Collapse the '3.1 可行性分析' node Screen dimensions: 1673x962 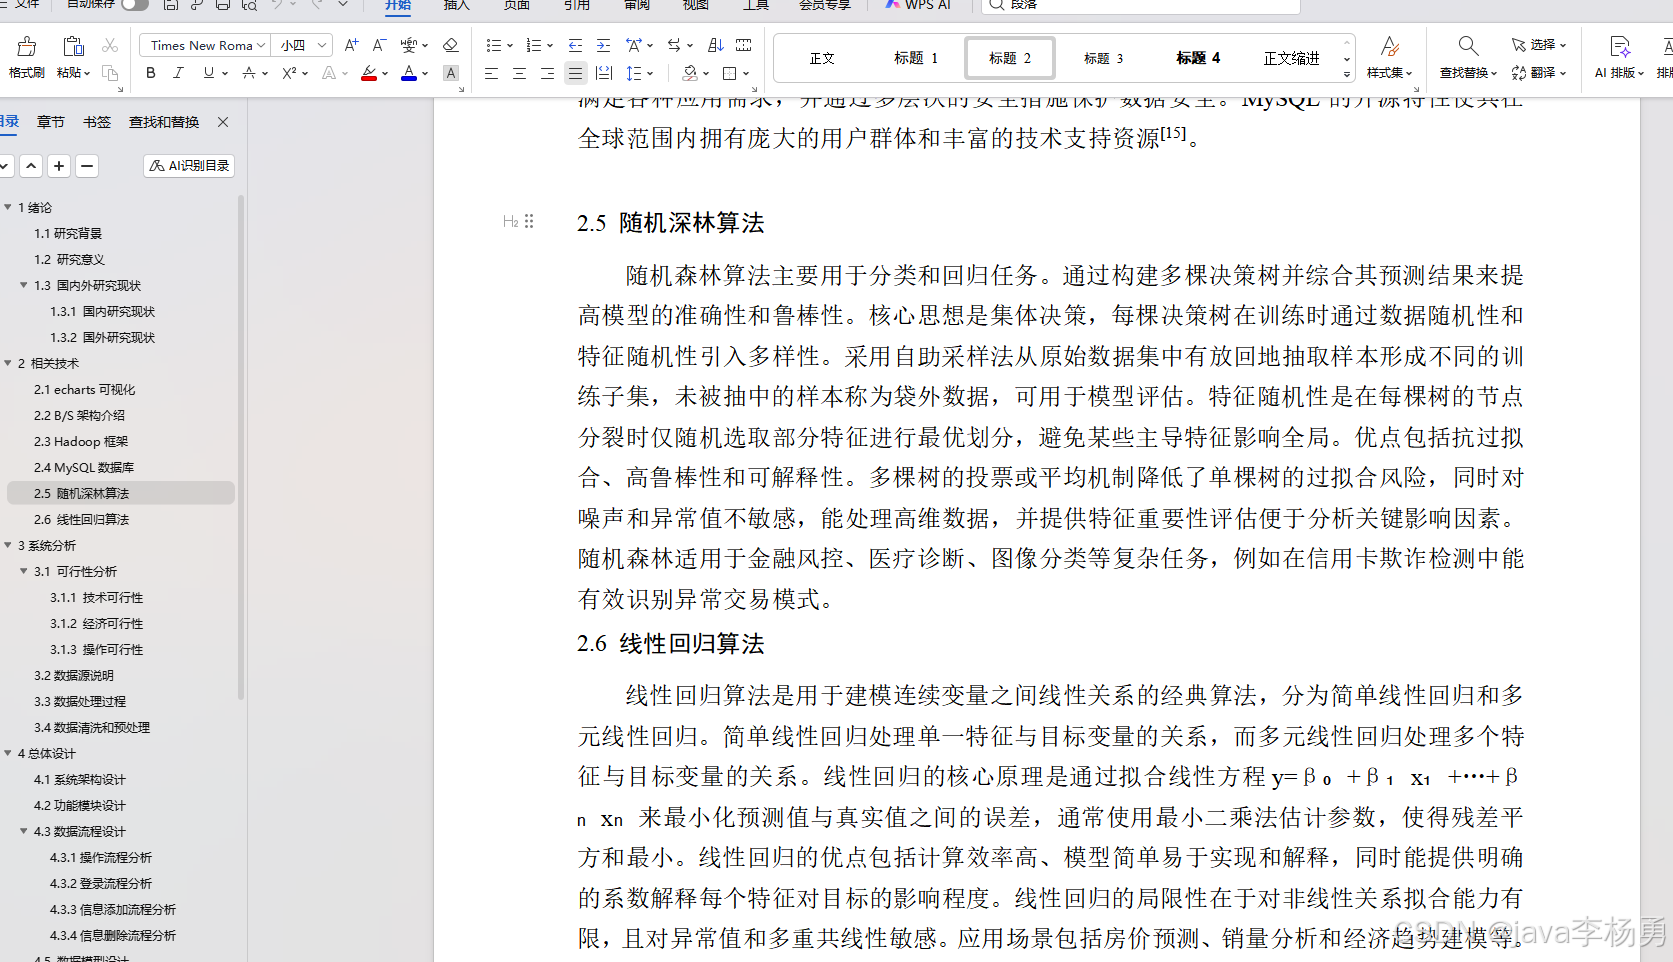tap(24, 571)
